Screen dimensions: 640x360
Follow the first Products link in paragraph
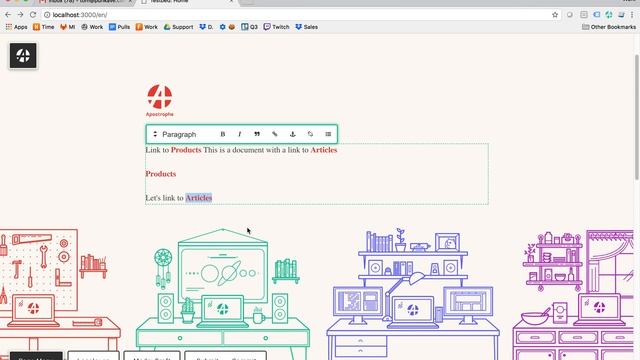tap(186, 150)
